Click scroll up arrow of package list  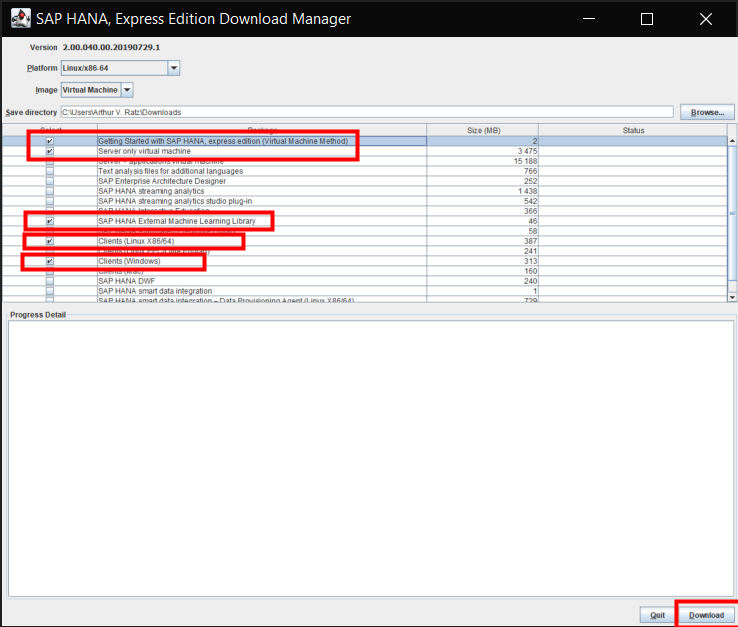point(732,141)
